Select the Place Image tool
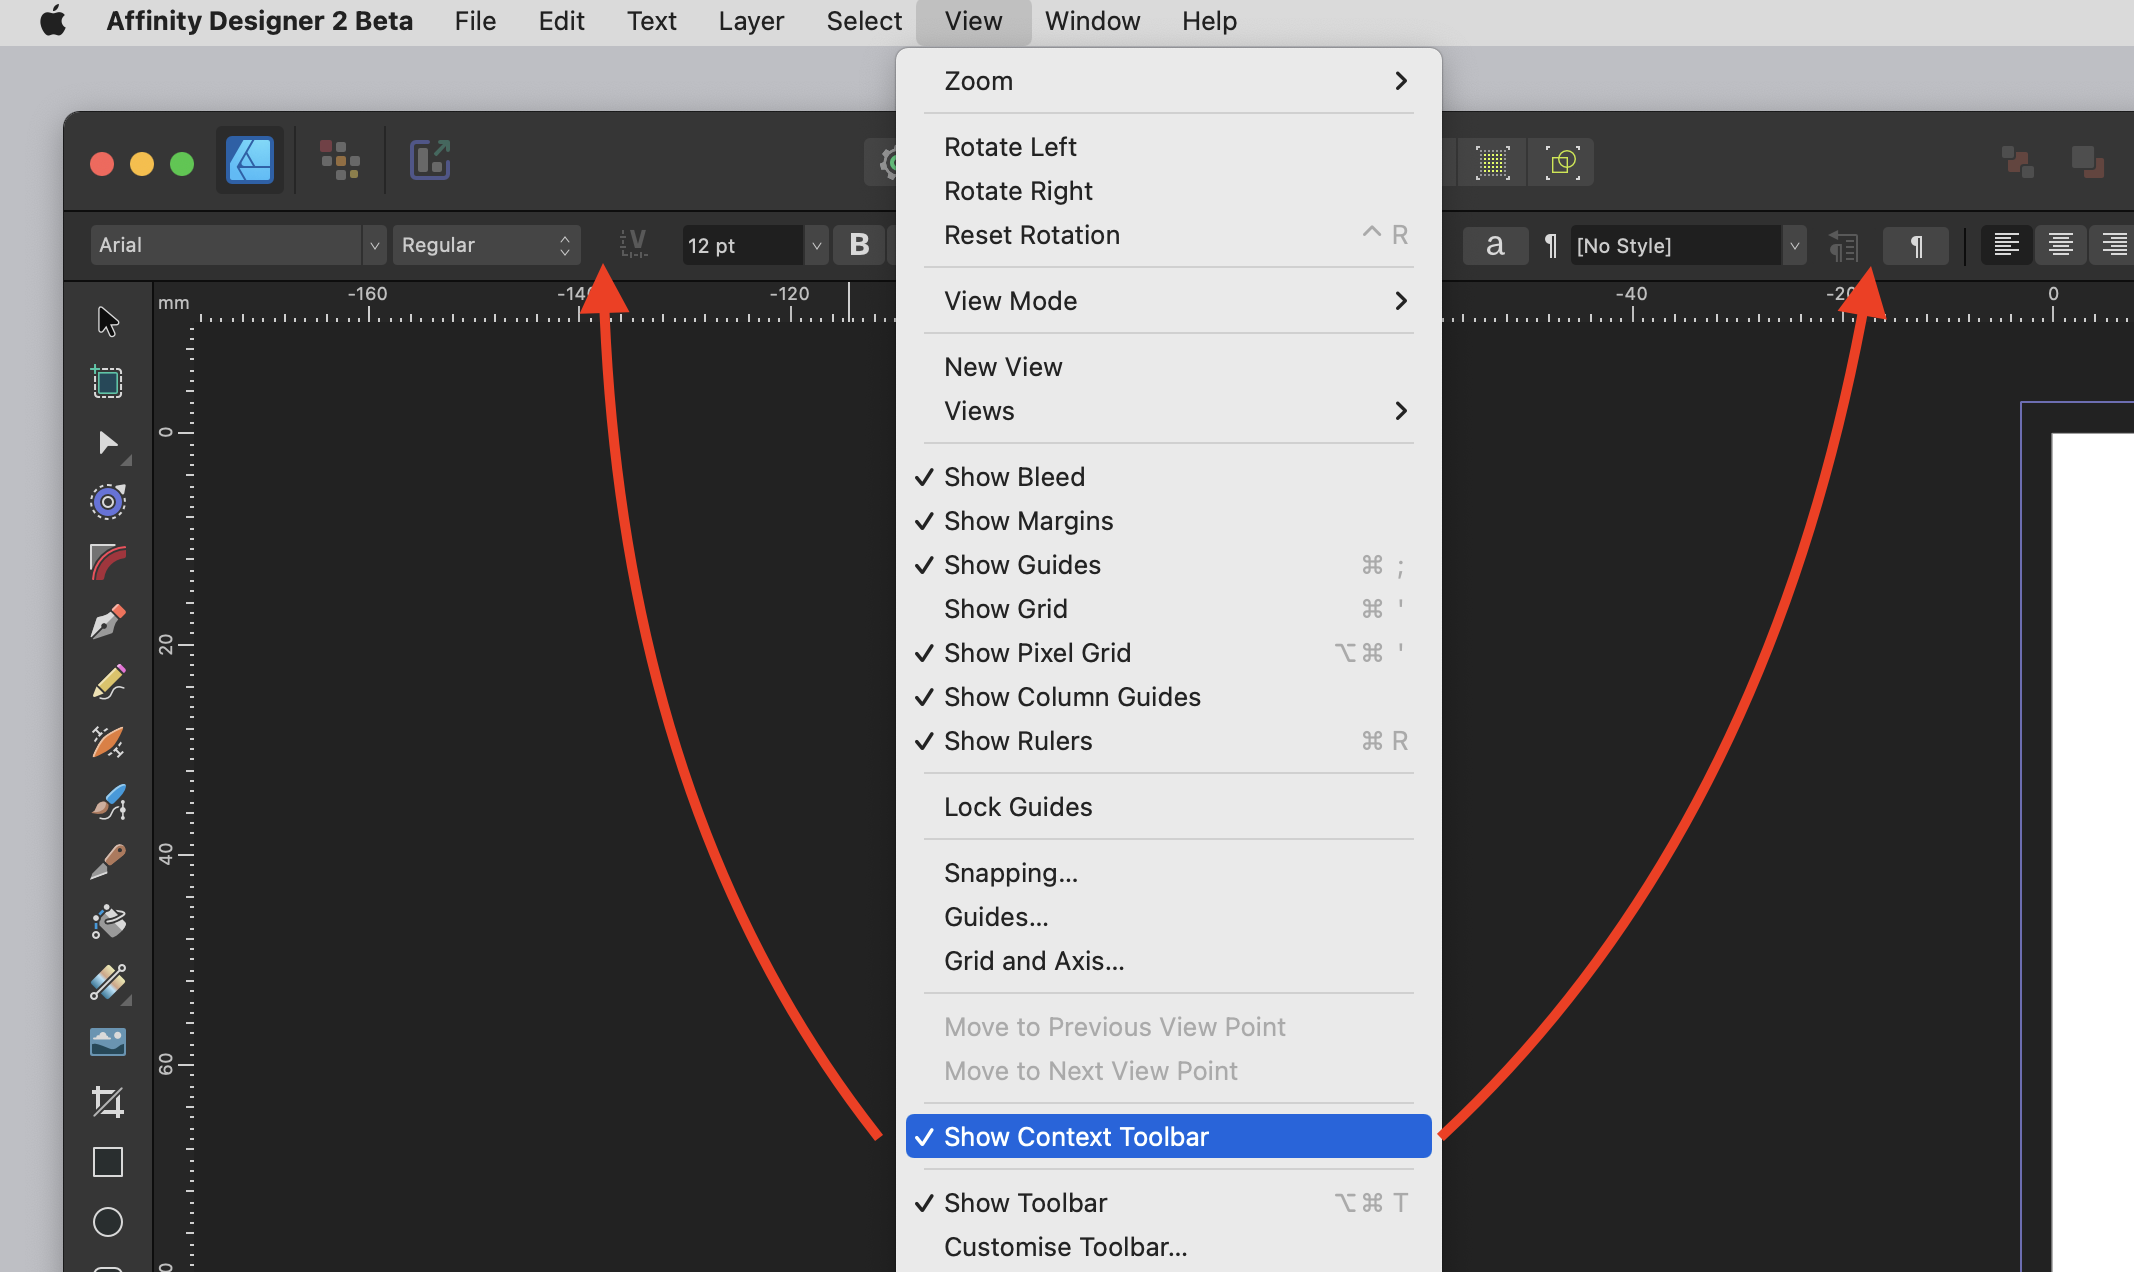This screenshot has height=1272, width=2134. coord(107,1040)
